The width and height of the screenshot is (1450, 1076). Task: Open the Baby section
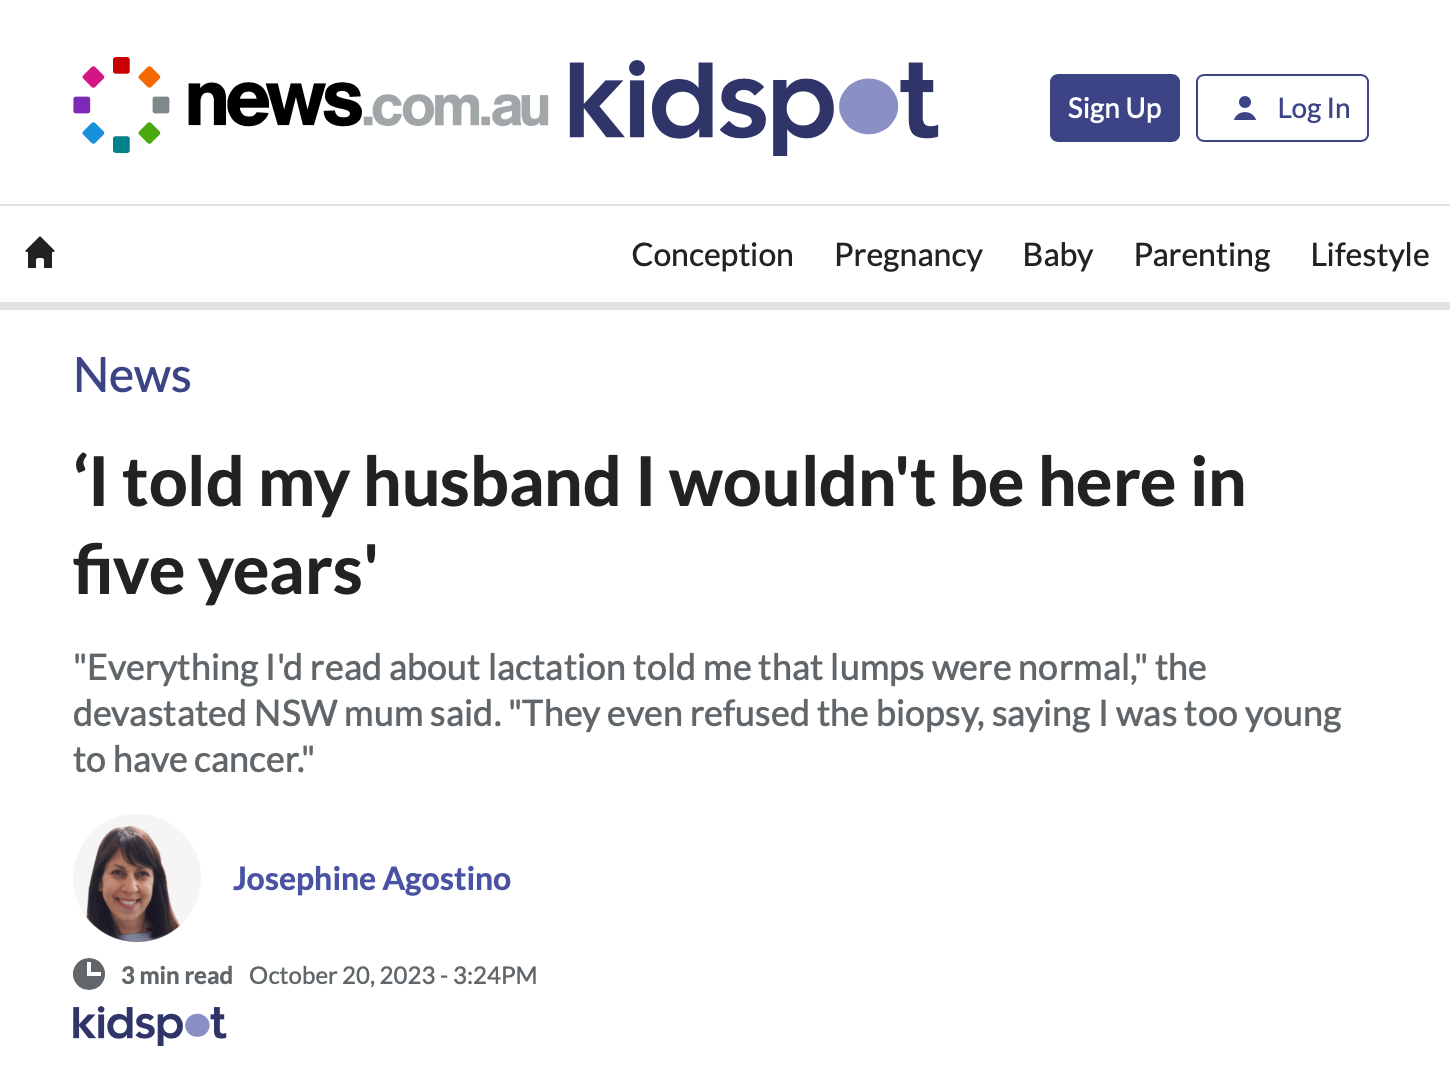coord(1057,255)
